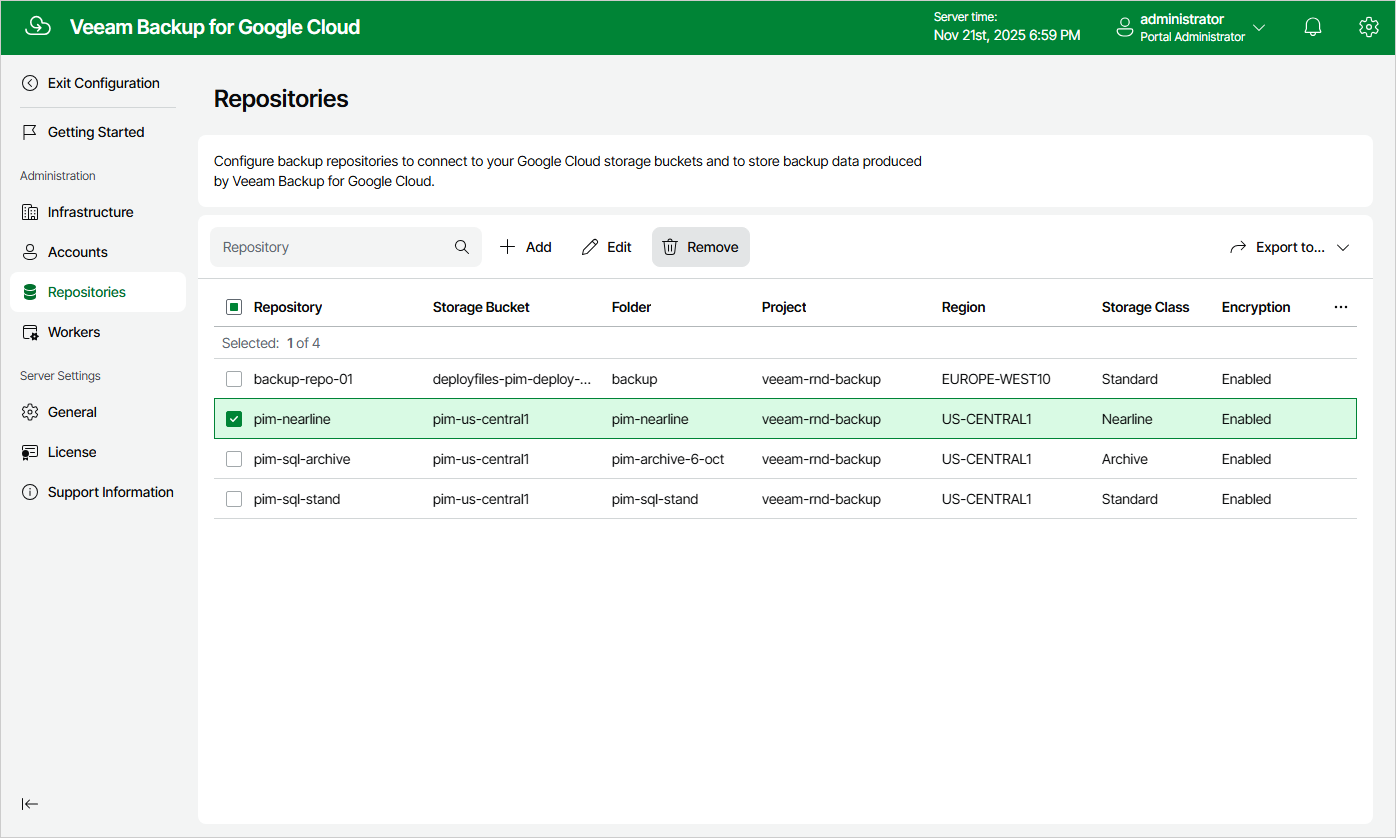Select the pim-sql-stand repository name
Image resolution: width=1396 pixels, height=838 pixels.
[x=297, y=499]
